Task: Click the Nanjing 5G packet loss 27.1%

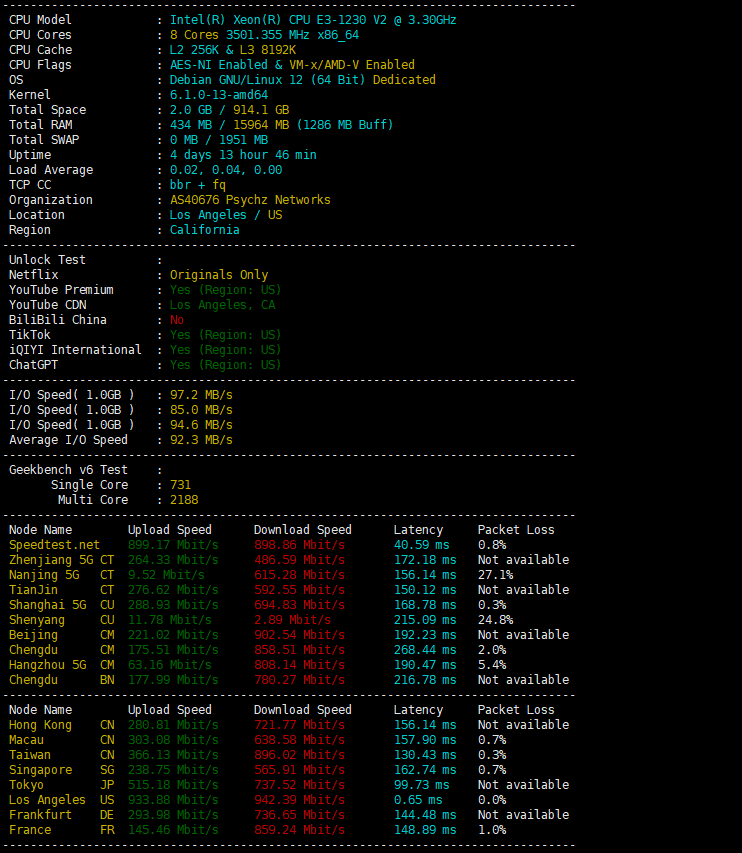Action: coord(495,575)
